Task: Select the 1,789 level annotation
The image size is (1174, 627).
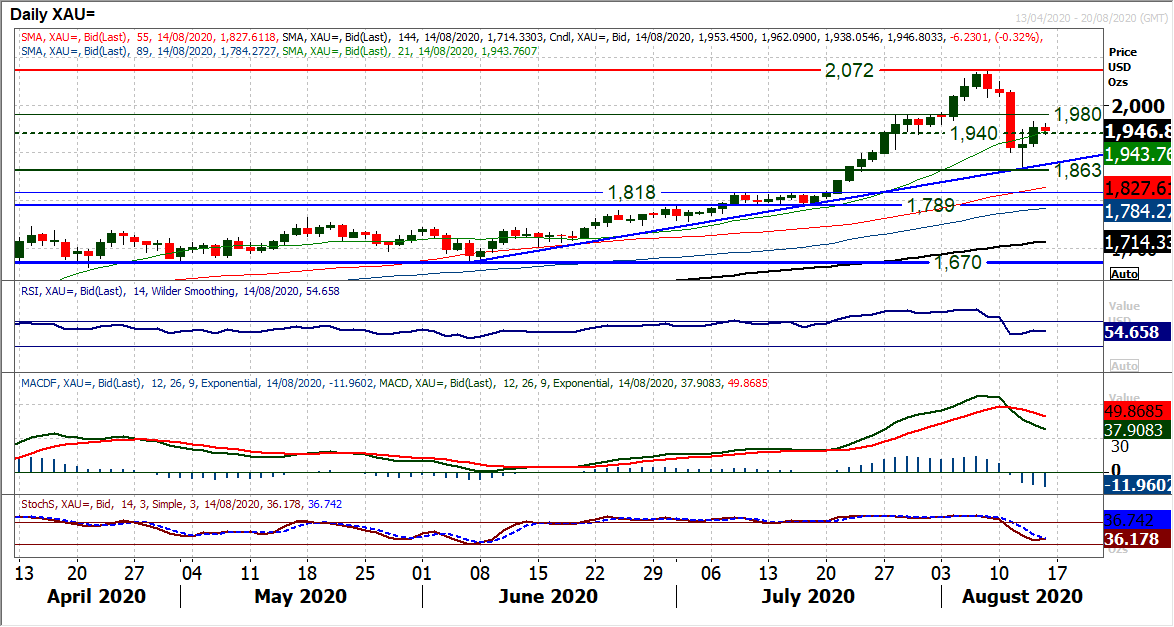Action: 930,205
